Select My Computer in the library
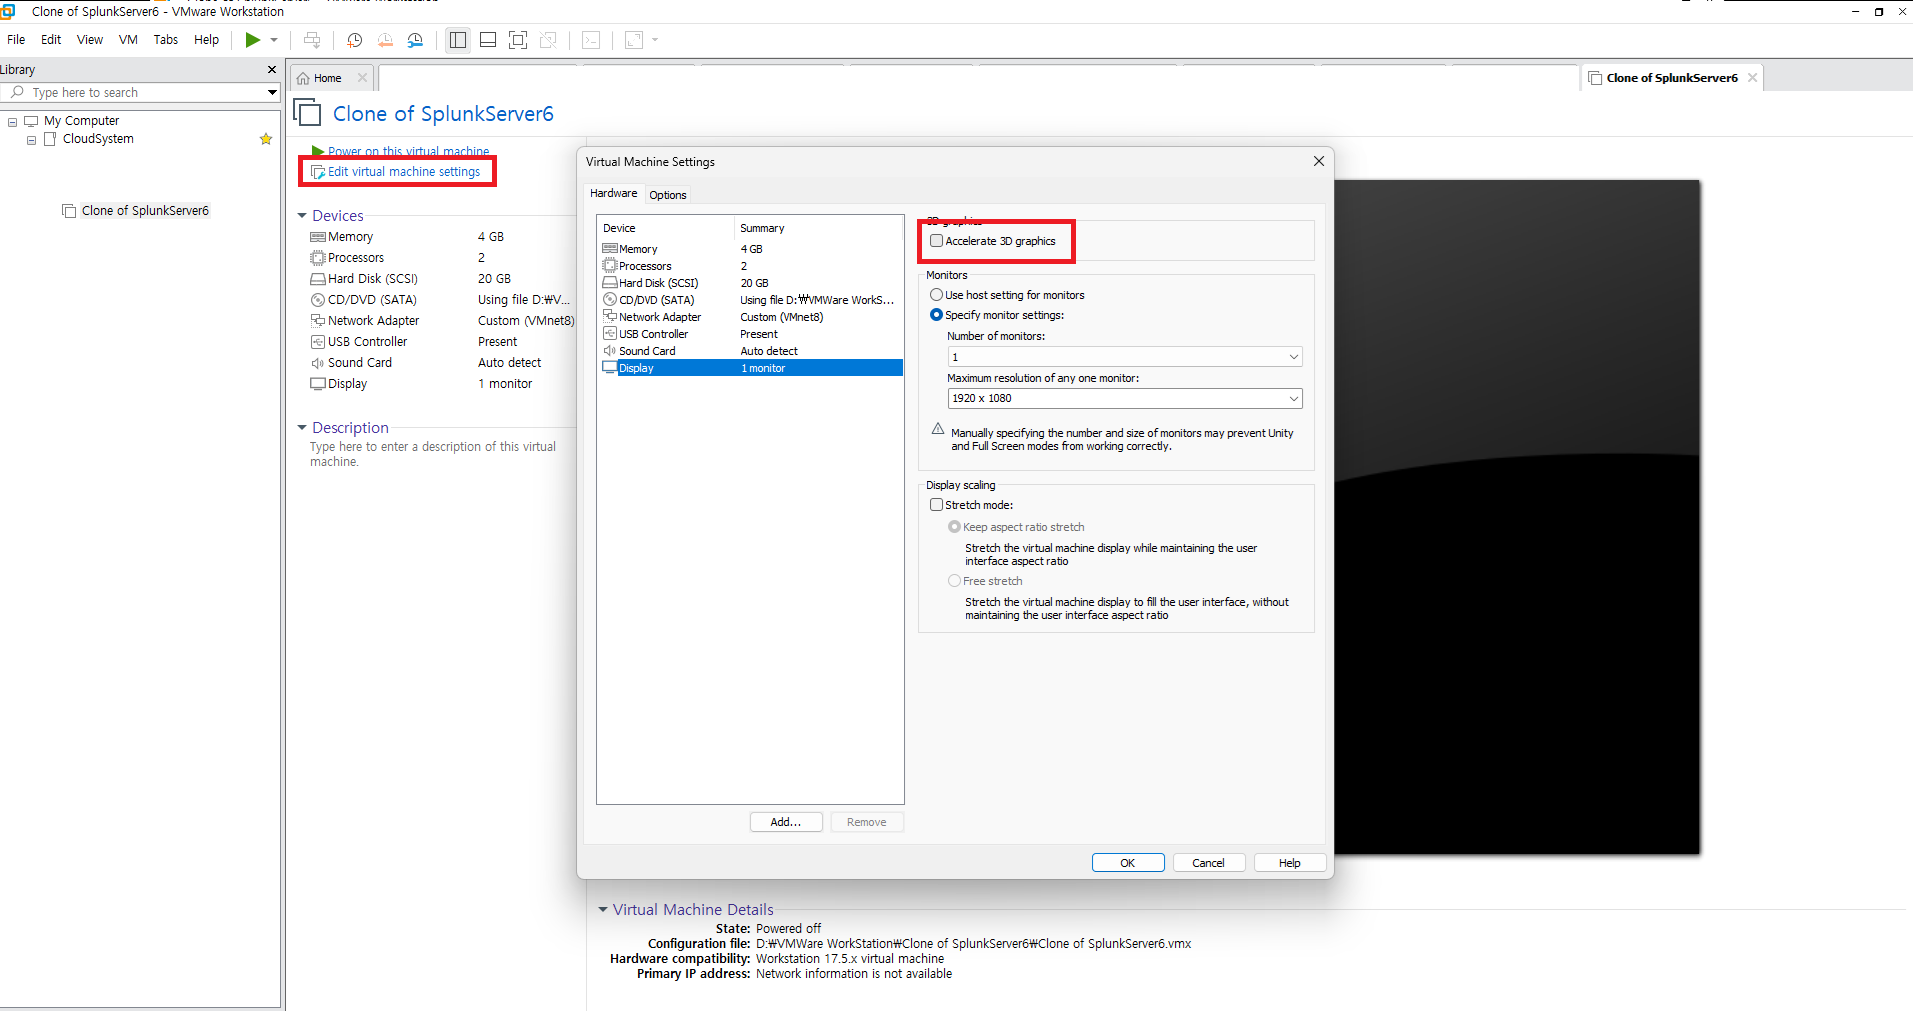Viewport: 1913px width, 1011px height. 81,121
